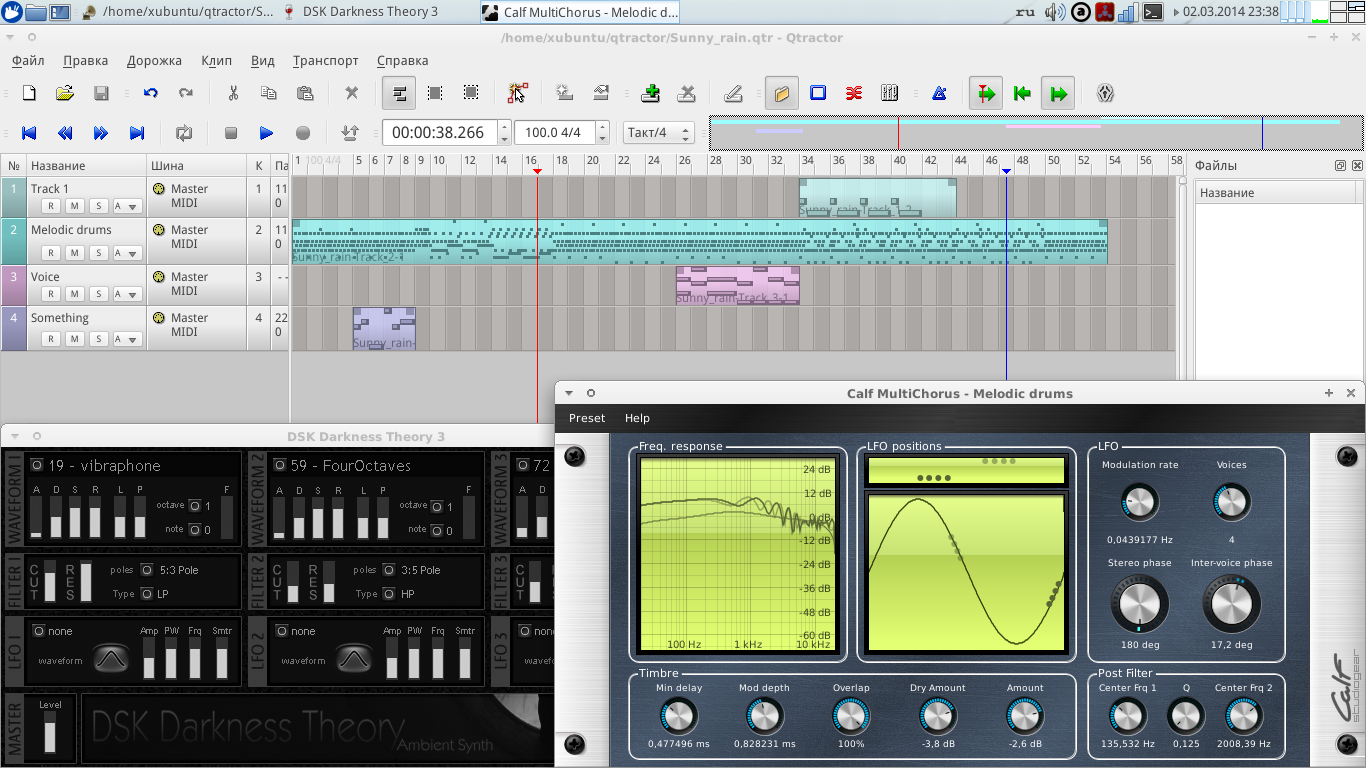Image resolution: width=1366 pixels, height=768 pixels.
Task: Click the MIDI Panic button
Action: (1105, 93)
